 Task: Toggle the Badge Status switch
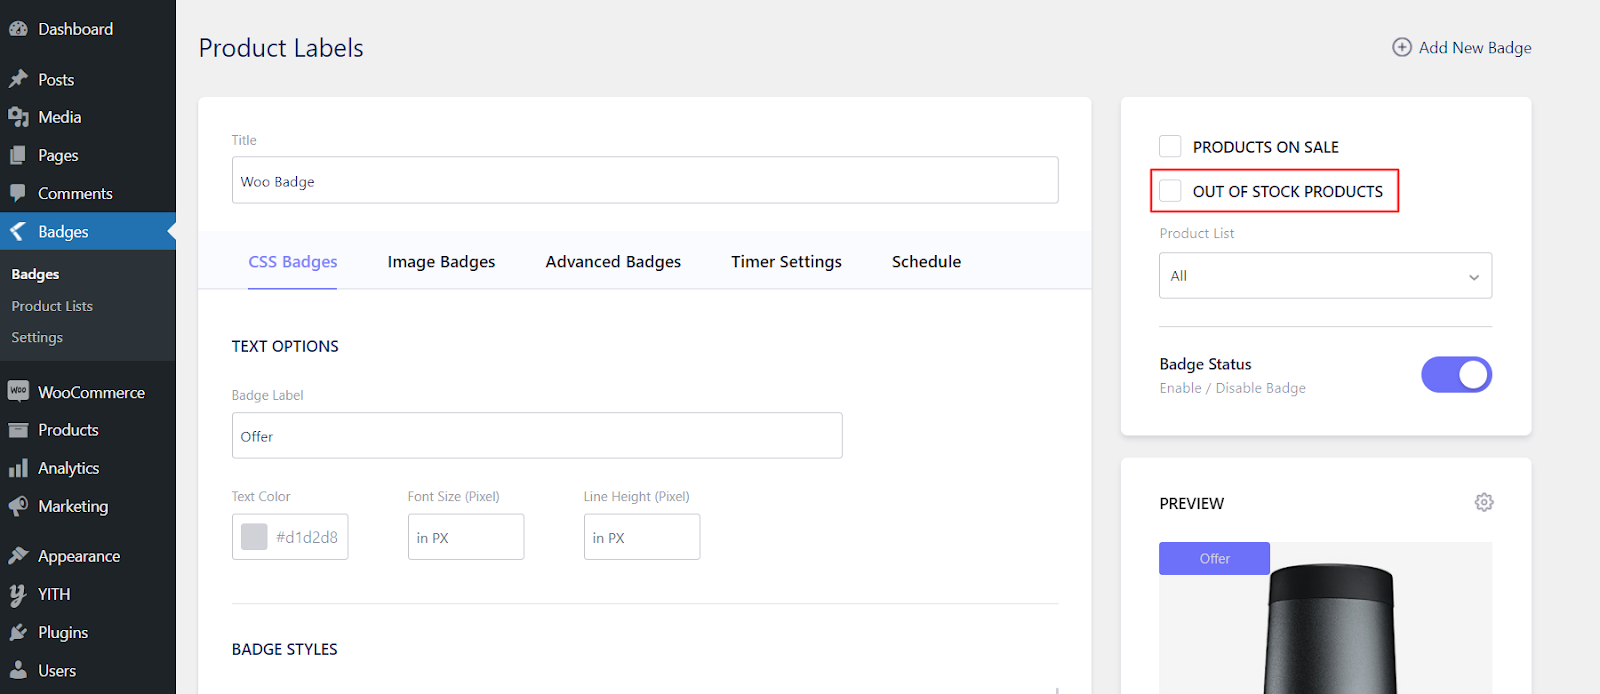[x=1456, y=375]
